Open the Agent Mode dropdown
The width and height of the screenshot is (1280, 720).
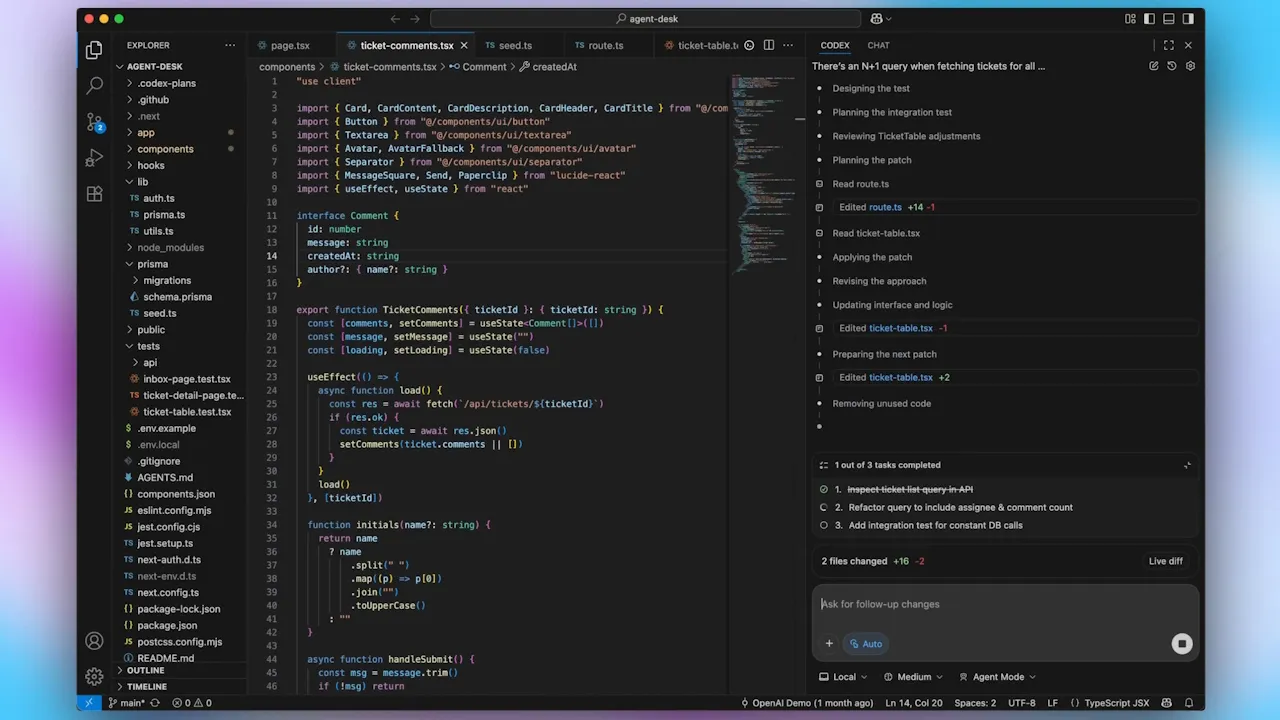click(x=997, y=677)
